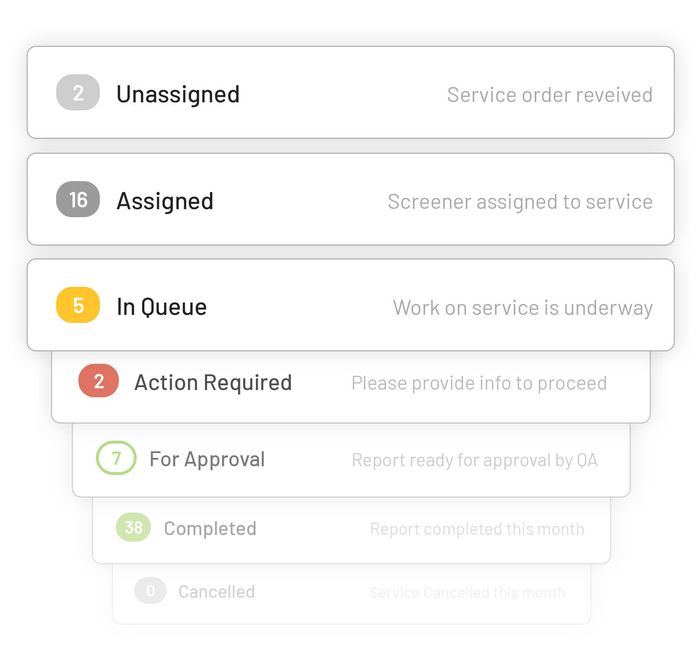Click the dark gray Assigned badge showing 16

coord(78,199)
